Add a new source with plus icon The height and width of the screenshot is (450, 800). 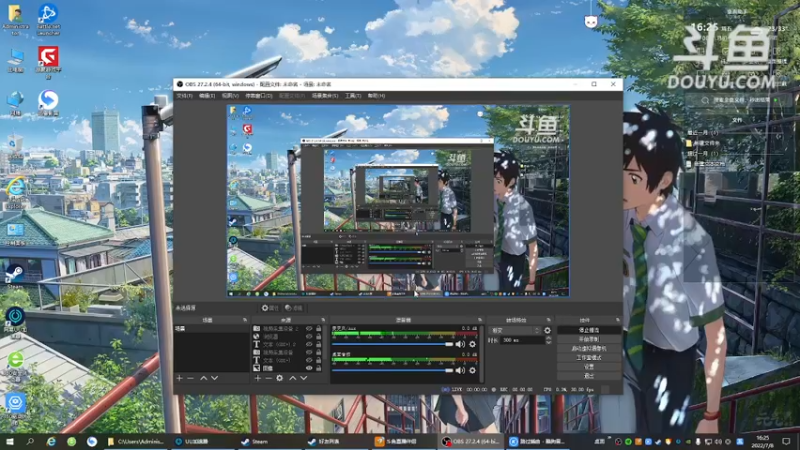coord(258,378)
